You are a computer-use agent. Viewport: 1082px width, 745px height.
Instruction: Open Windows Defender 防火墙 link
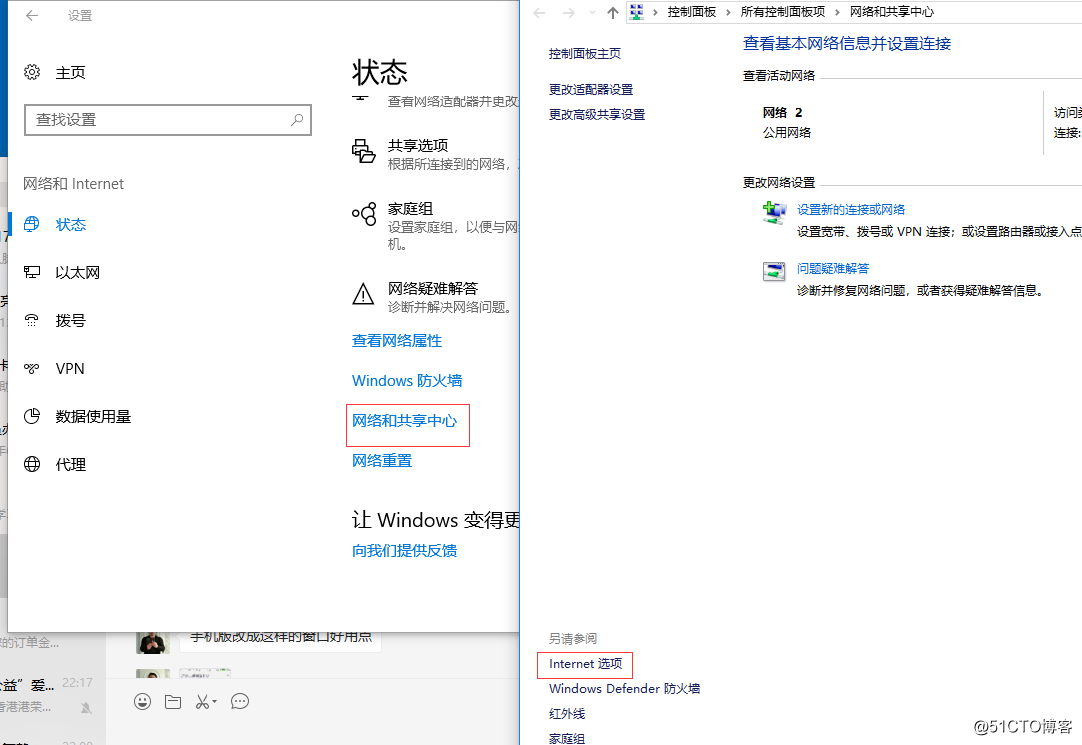tap(624, 688)
